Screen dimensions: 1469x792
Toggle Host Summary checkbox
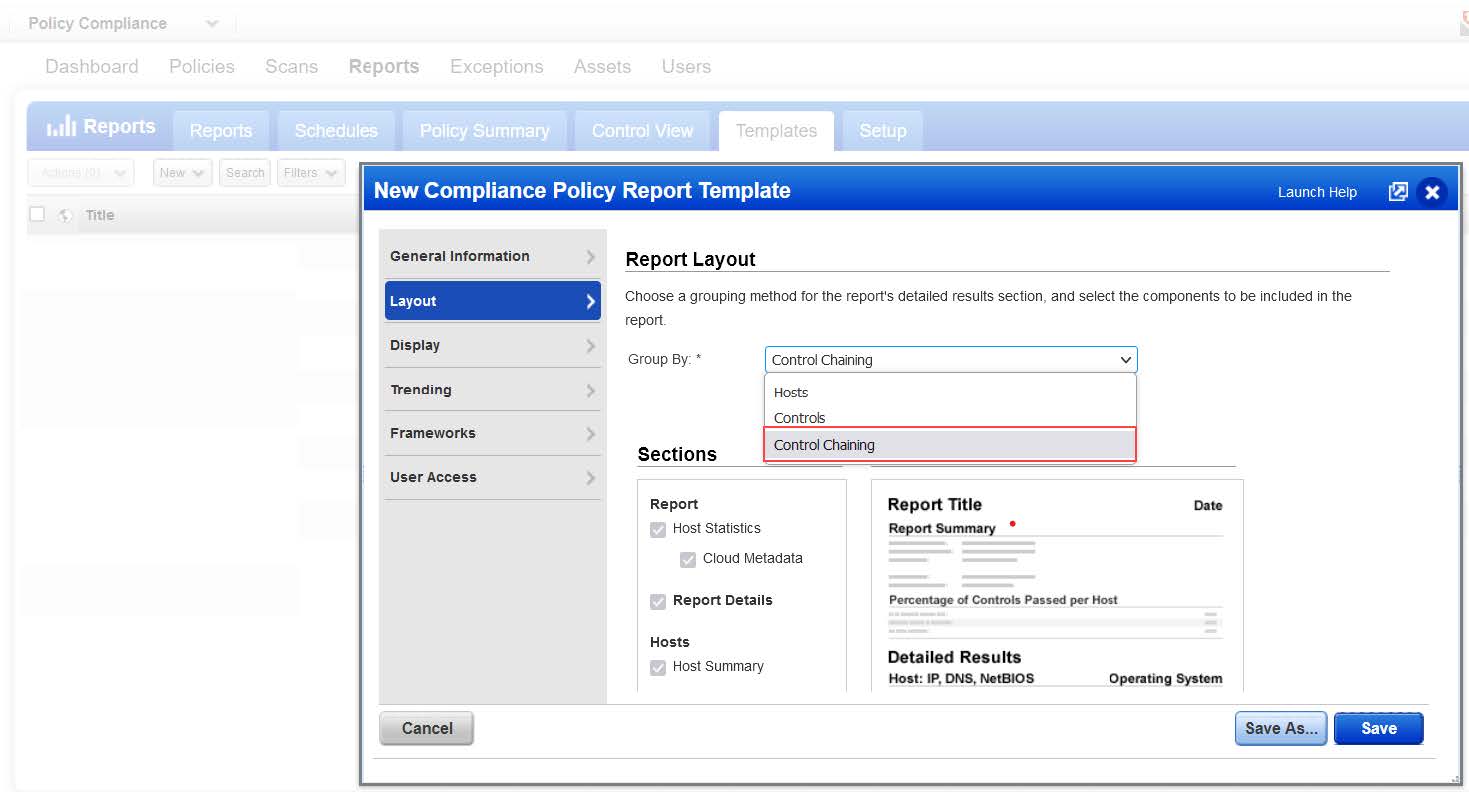coord(658,668)
